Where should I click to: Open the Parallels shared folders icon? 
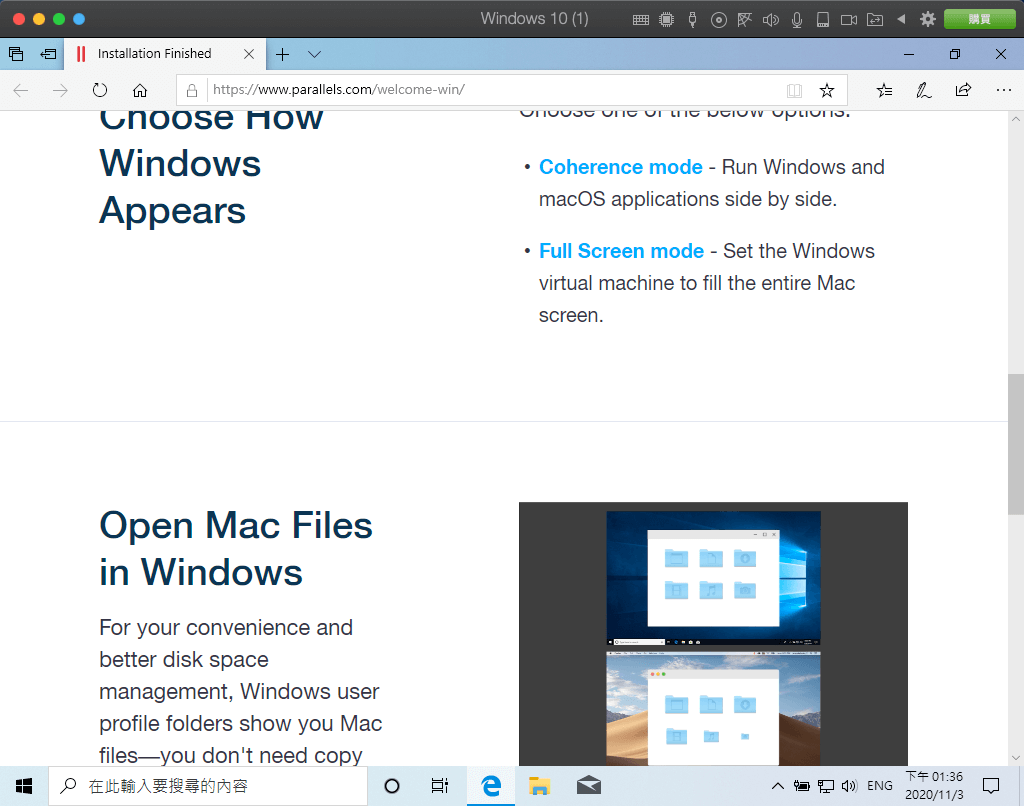click(875, 20)
